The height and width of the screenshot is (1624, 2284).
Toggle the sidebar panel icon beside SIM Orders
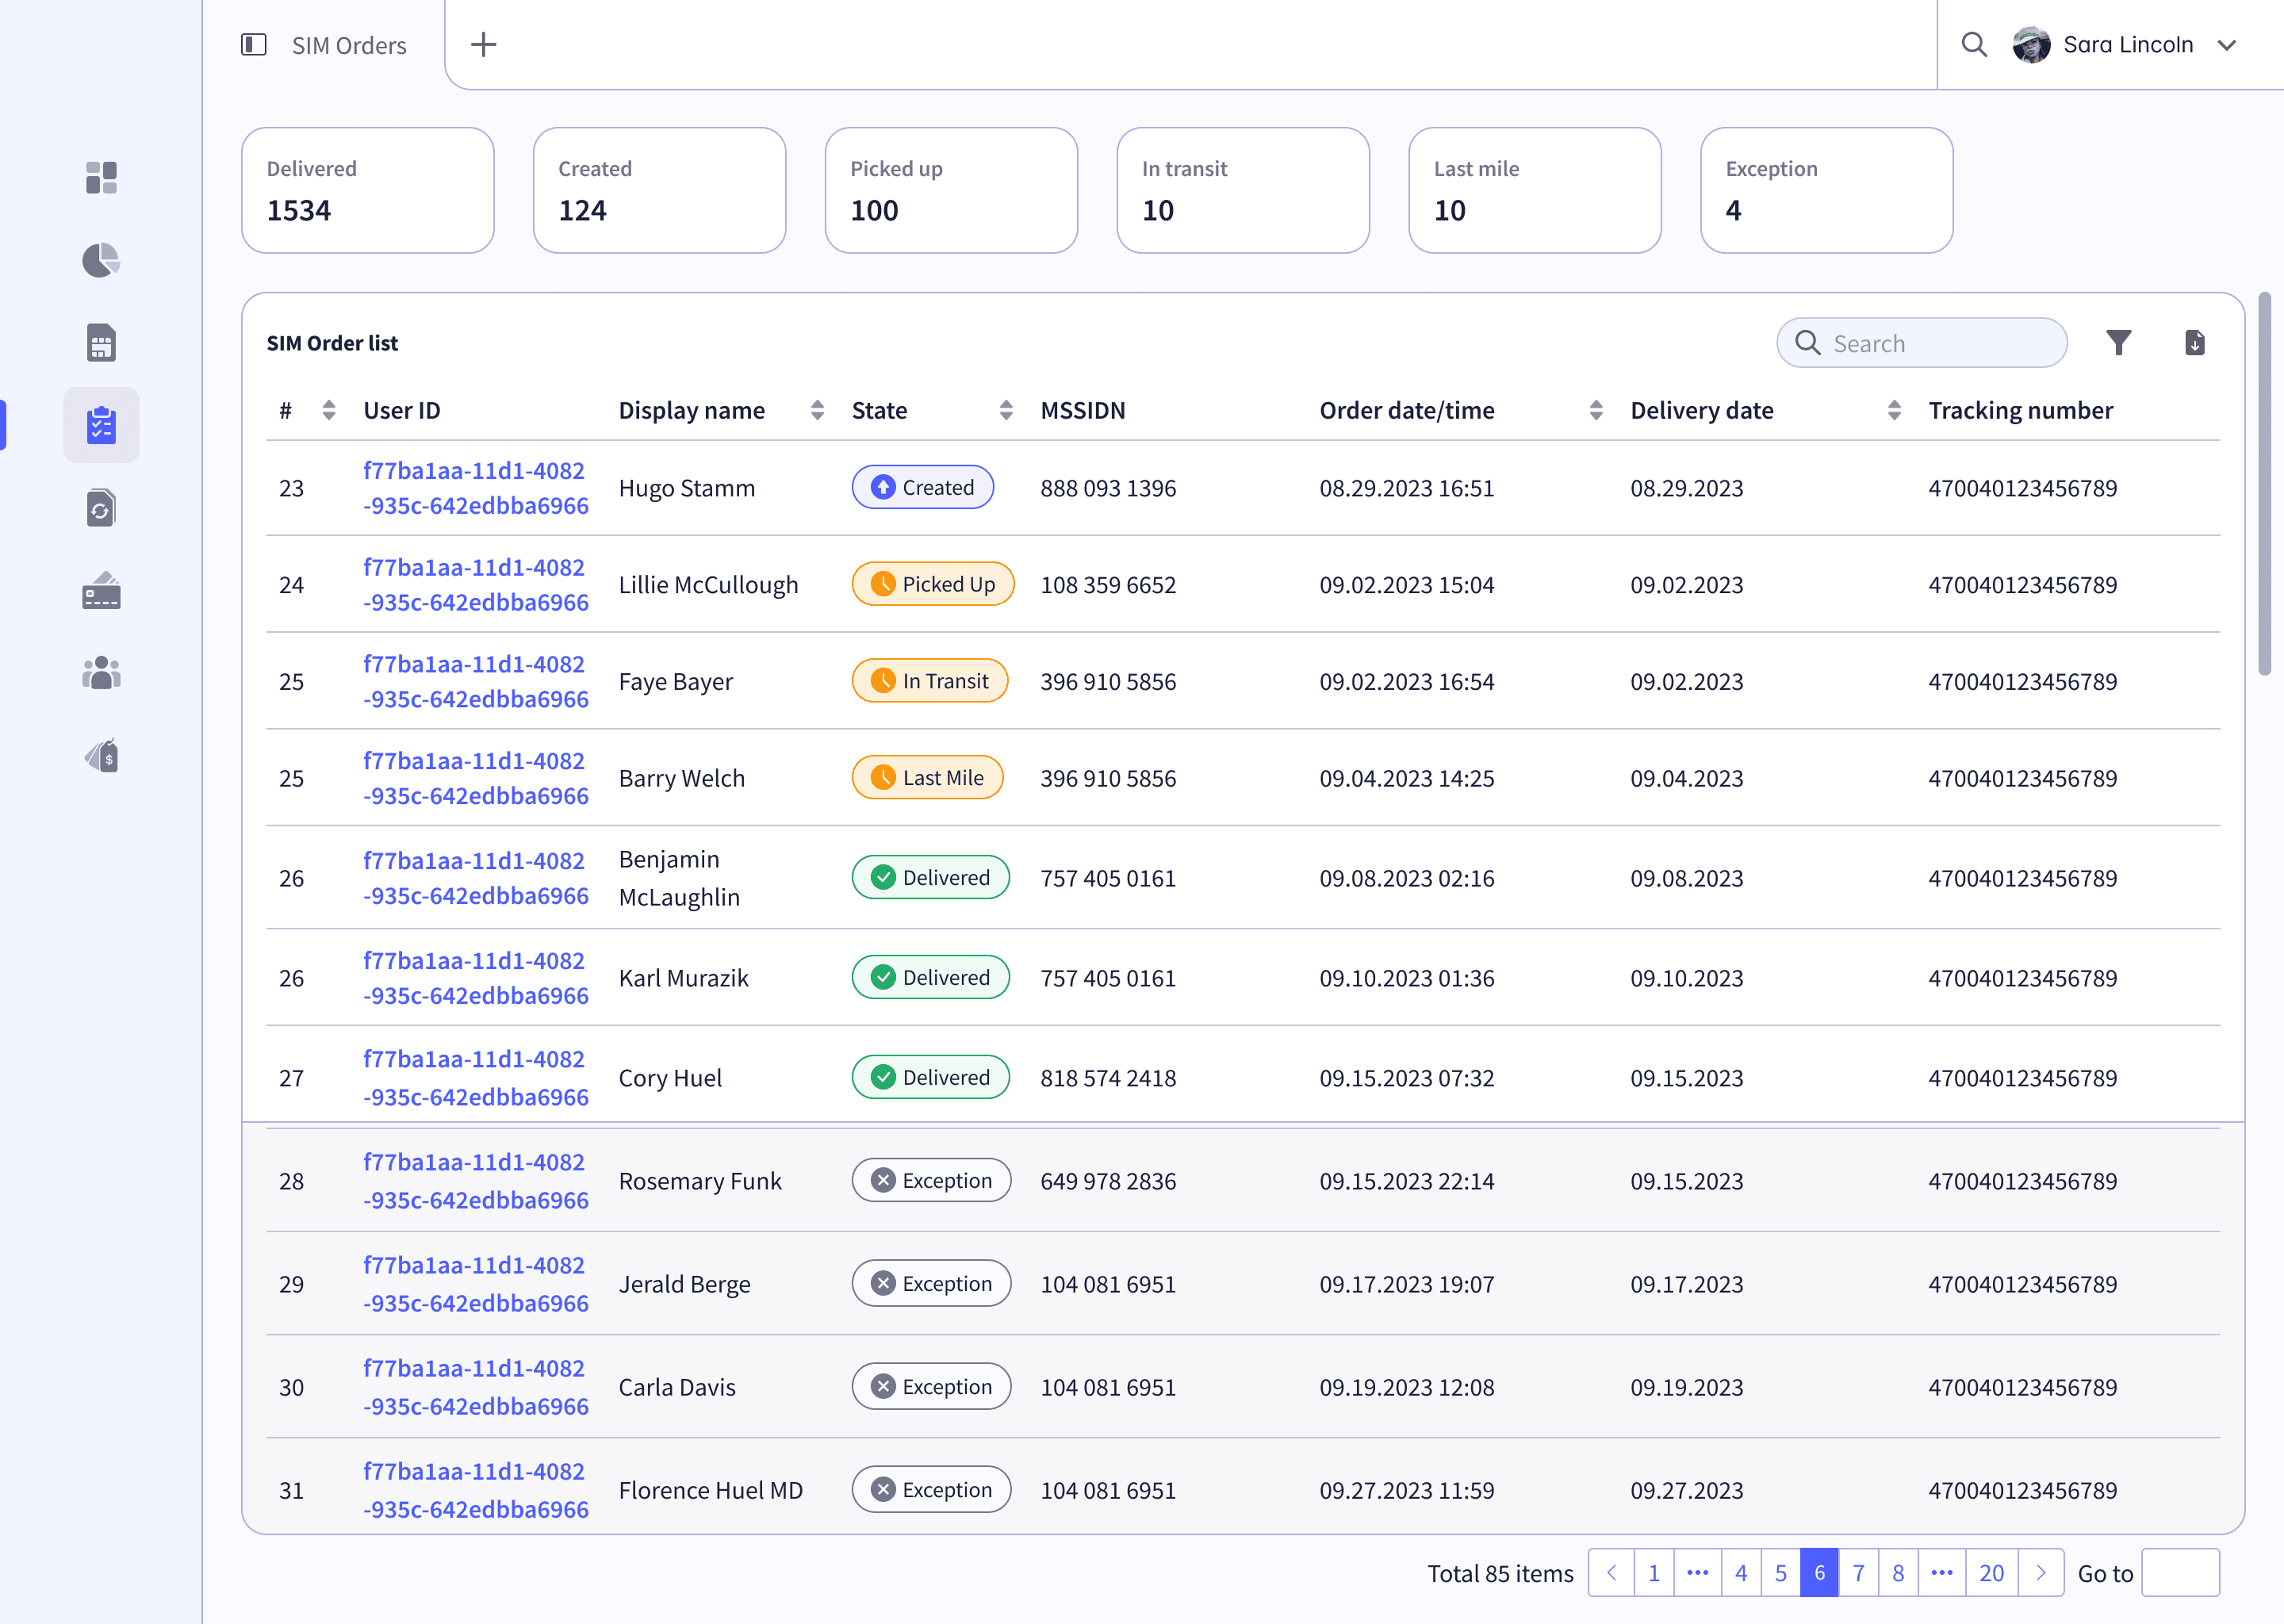click(x=254, y=45)
